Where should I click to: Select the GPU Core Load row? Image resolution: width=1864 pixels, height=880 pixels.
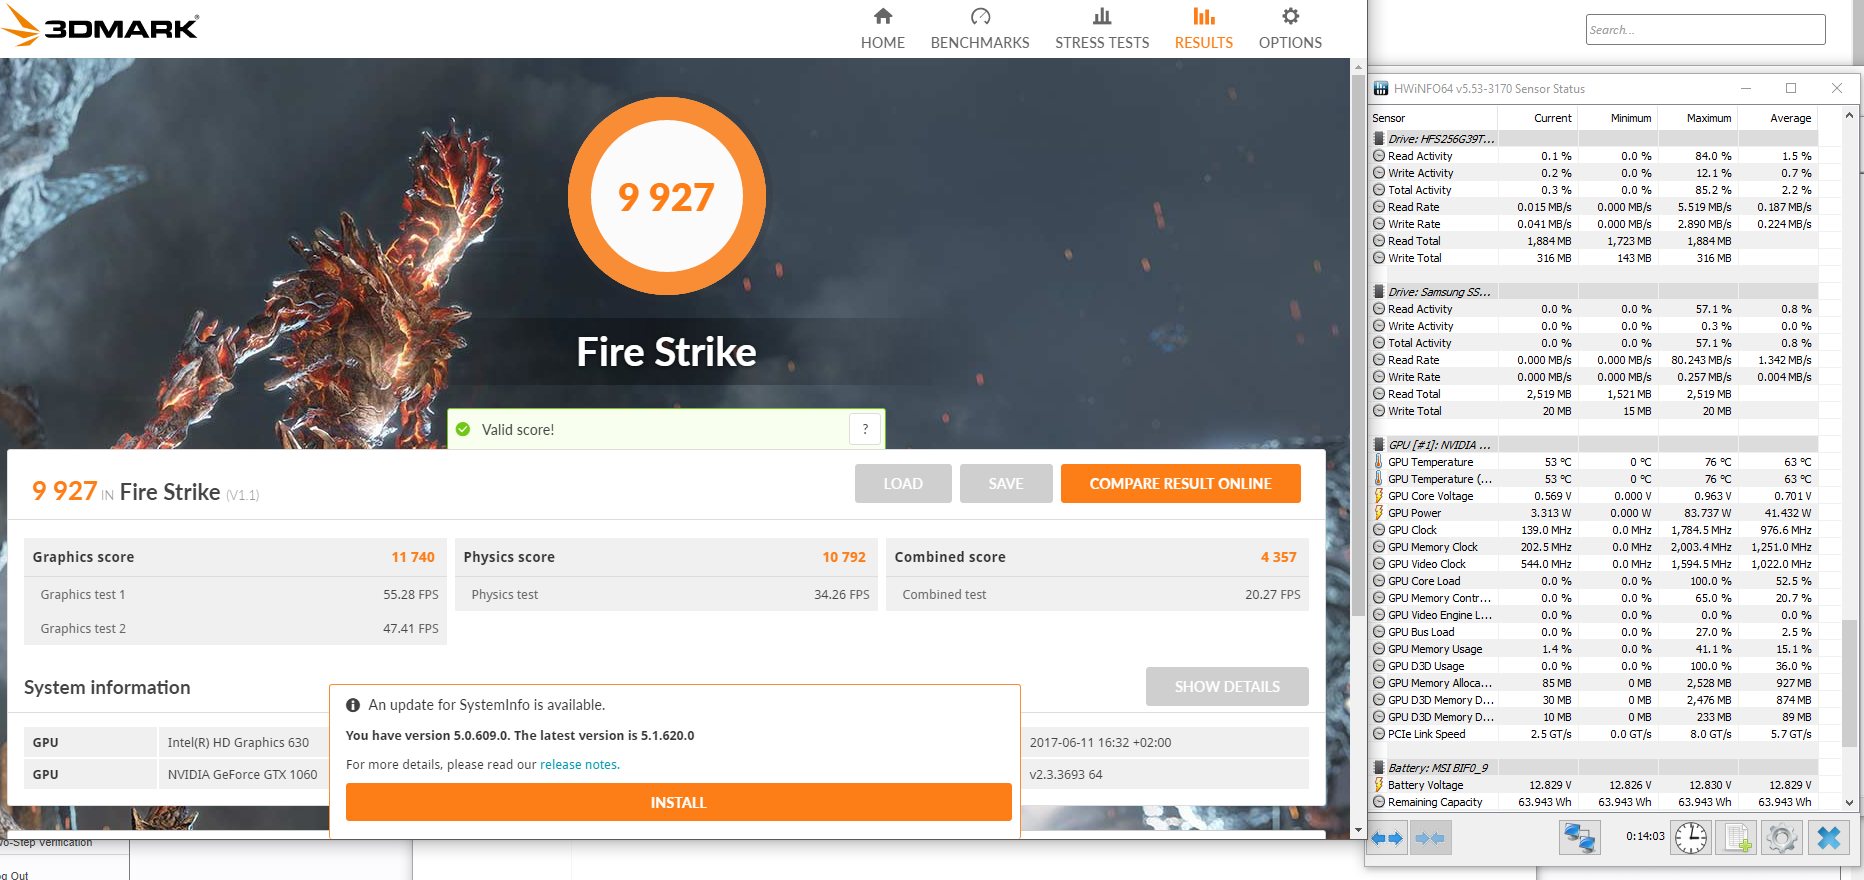tap(1594, 581)
